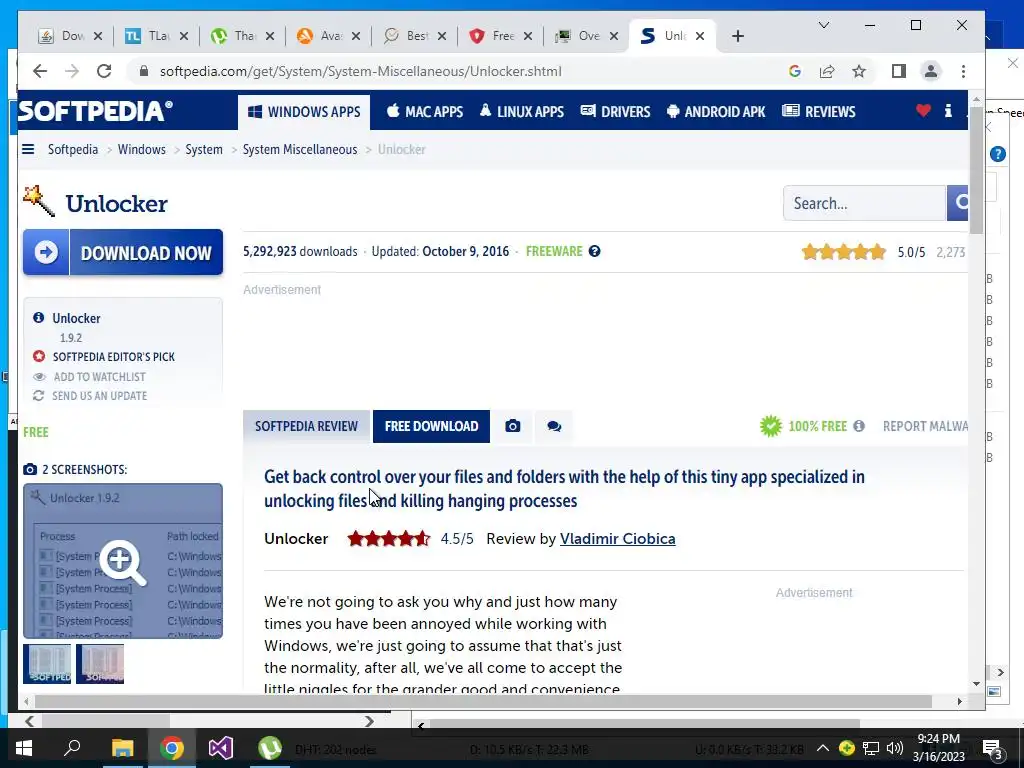Click the Softpedia logo

(x=95, y=111)
